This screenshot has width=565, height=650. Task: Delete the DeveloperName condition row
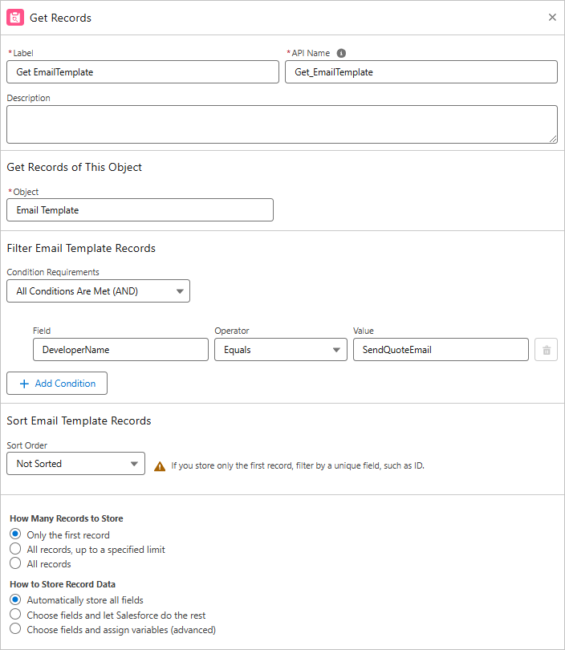pyautogui.click(x=546, y=350)
